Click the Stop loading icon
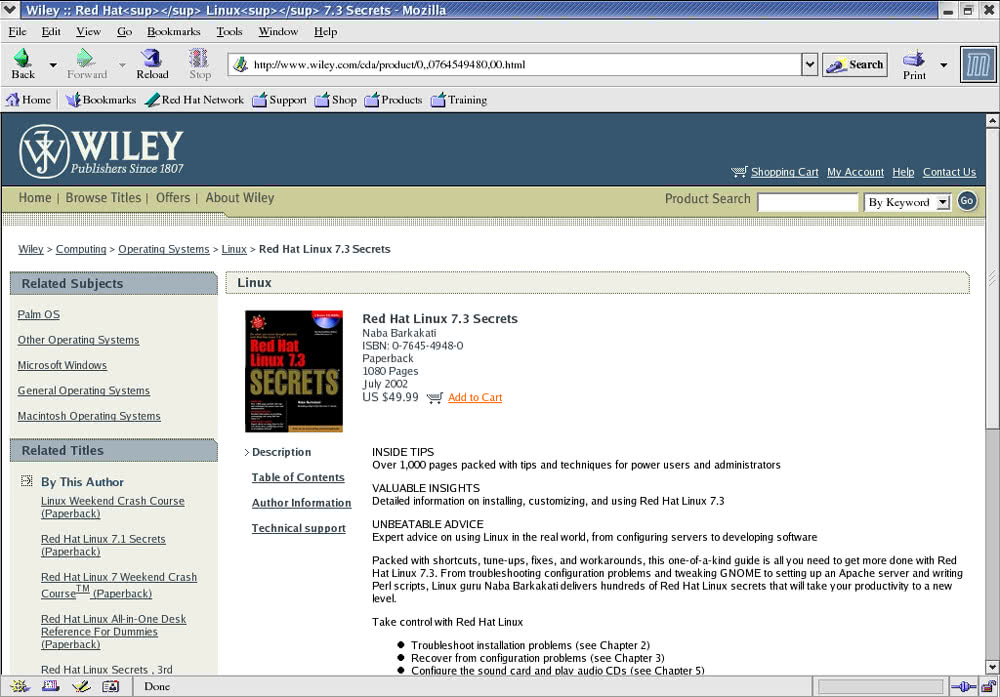Screen dimensions: 1000x697 pyautogui.click(x=199, y=58)
